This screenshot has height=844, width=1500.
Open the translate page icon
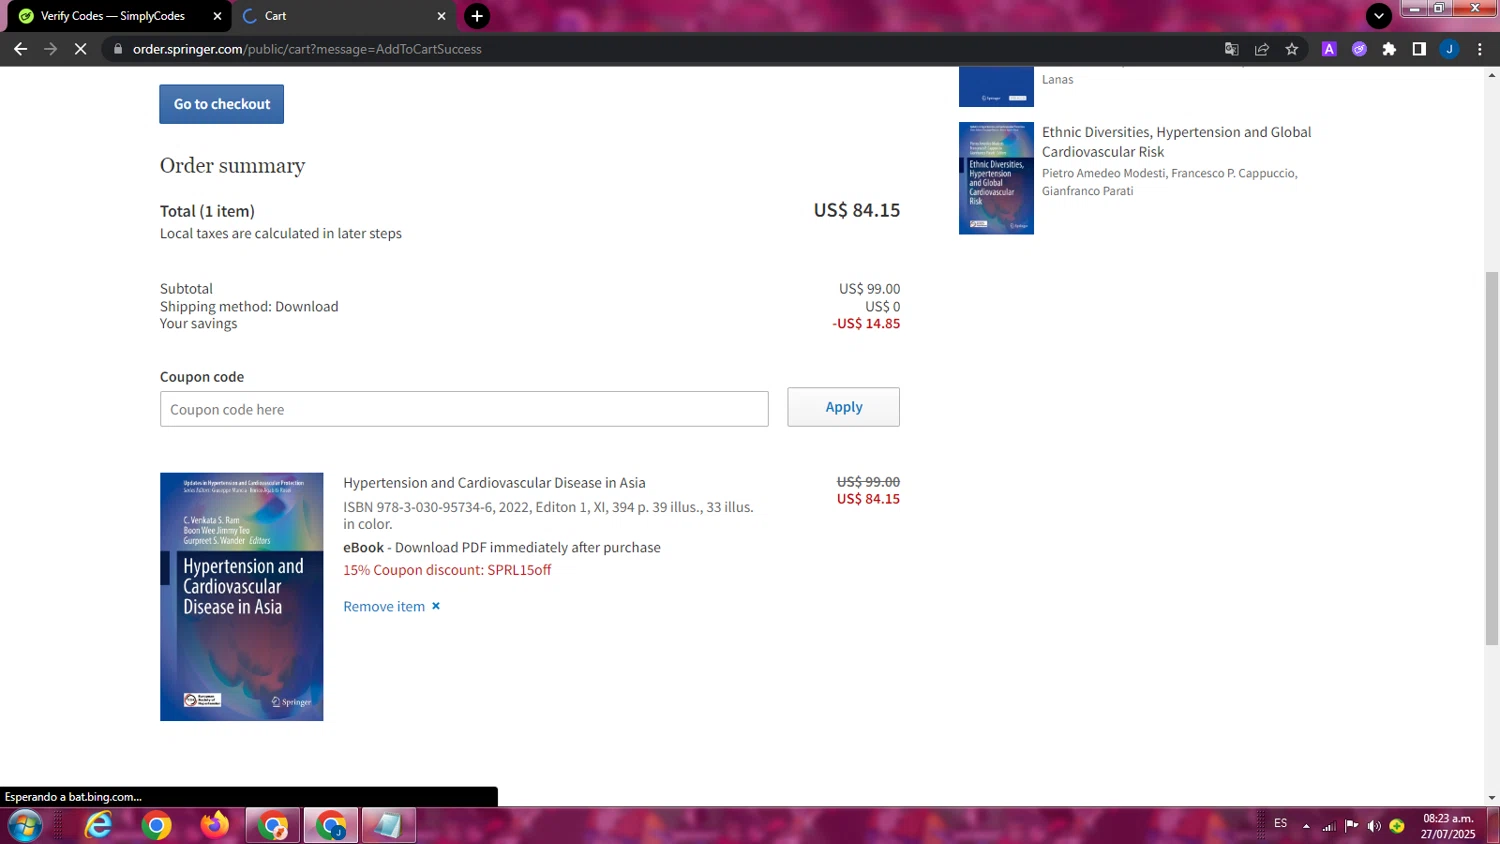coord(1232,49)
